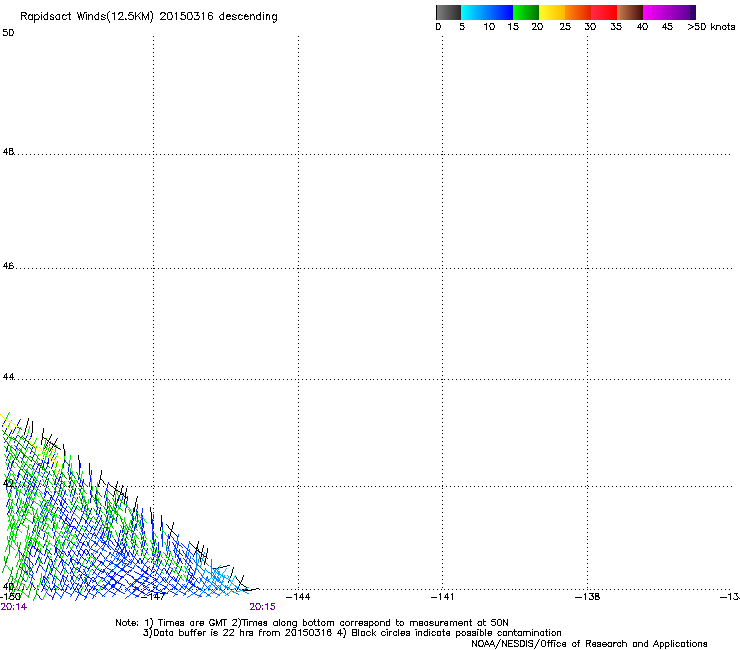This screenshot has height=650, width=740.
Task: Click the purple time stamp '20:15'
Action: (262, 607)
